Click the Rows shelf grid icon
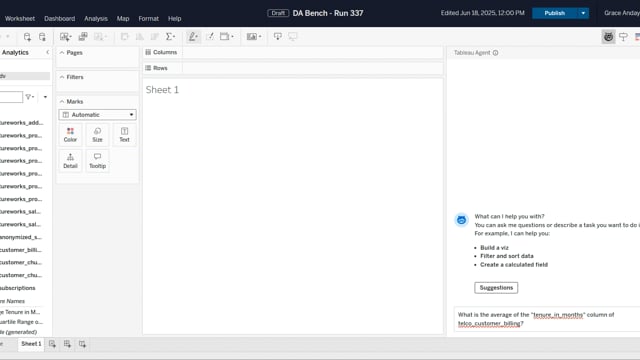The height and width of the screenshot is (360, 640). [x=148, y=68]
